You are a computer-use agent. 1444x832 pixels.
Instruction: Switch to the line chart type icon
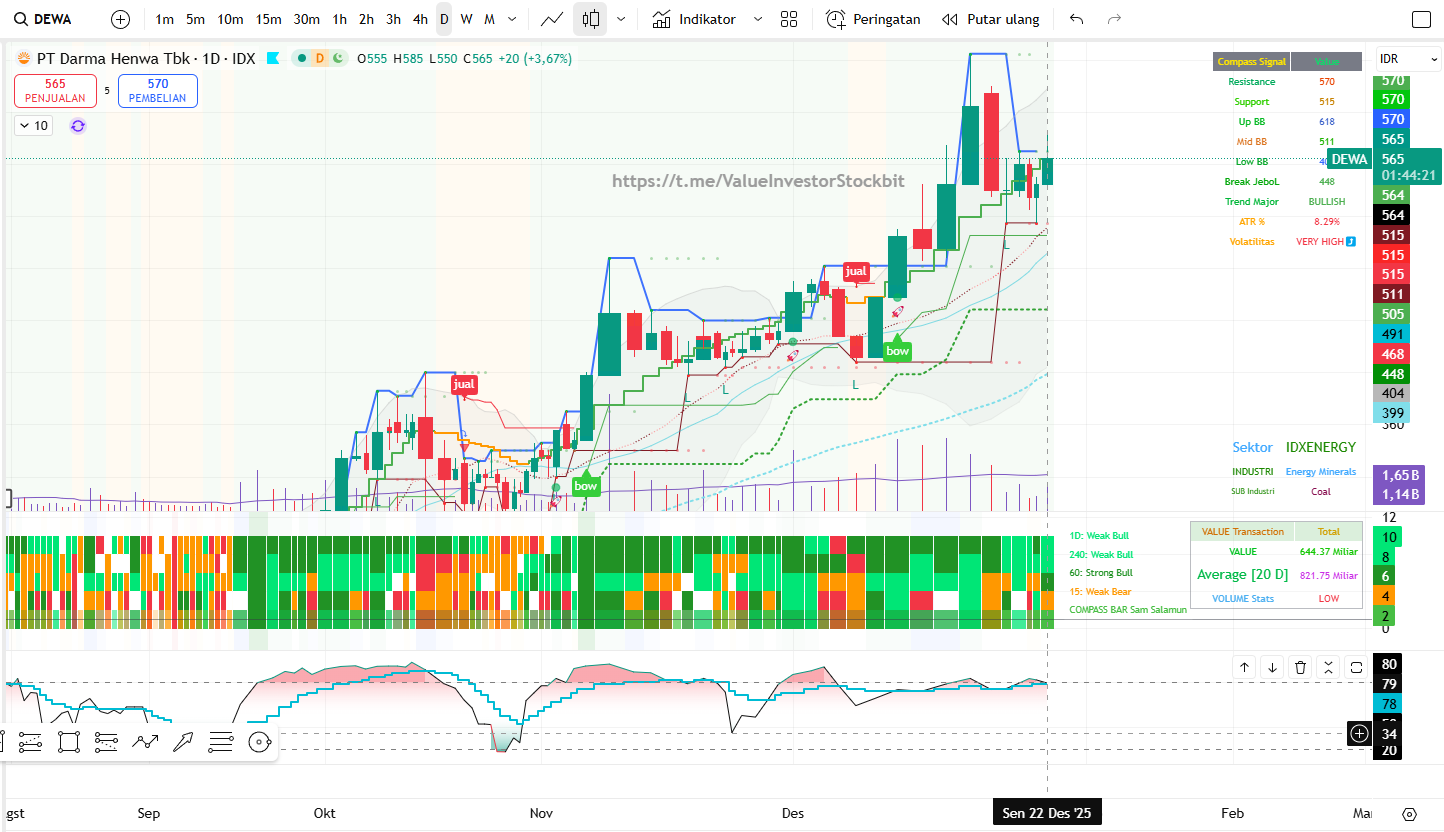pos(551,19)
